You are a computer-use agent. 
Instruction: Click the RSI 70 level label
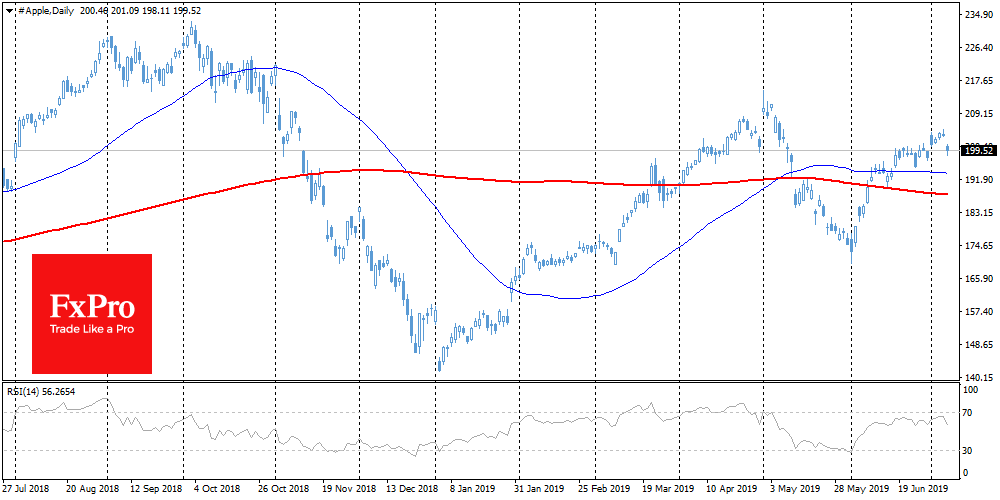pos(968,412)
